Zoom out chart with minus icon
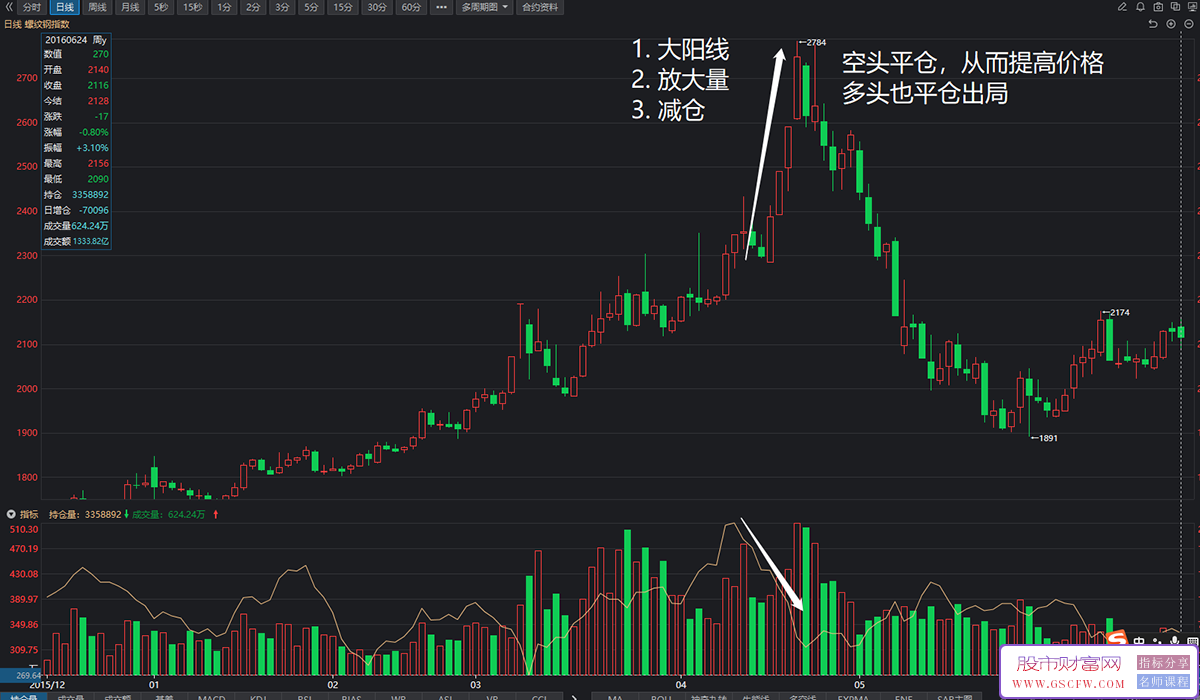Viewport: 1200px width, 700px height. [x=1188, y=23]
